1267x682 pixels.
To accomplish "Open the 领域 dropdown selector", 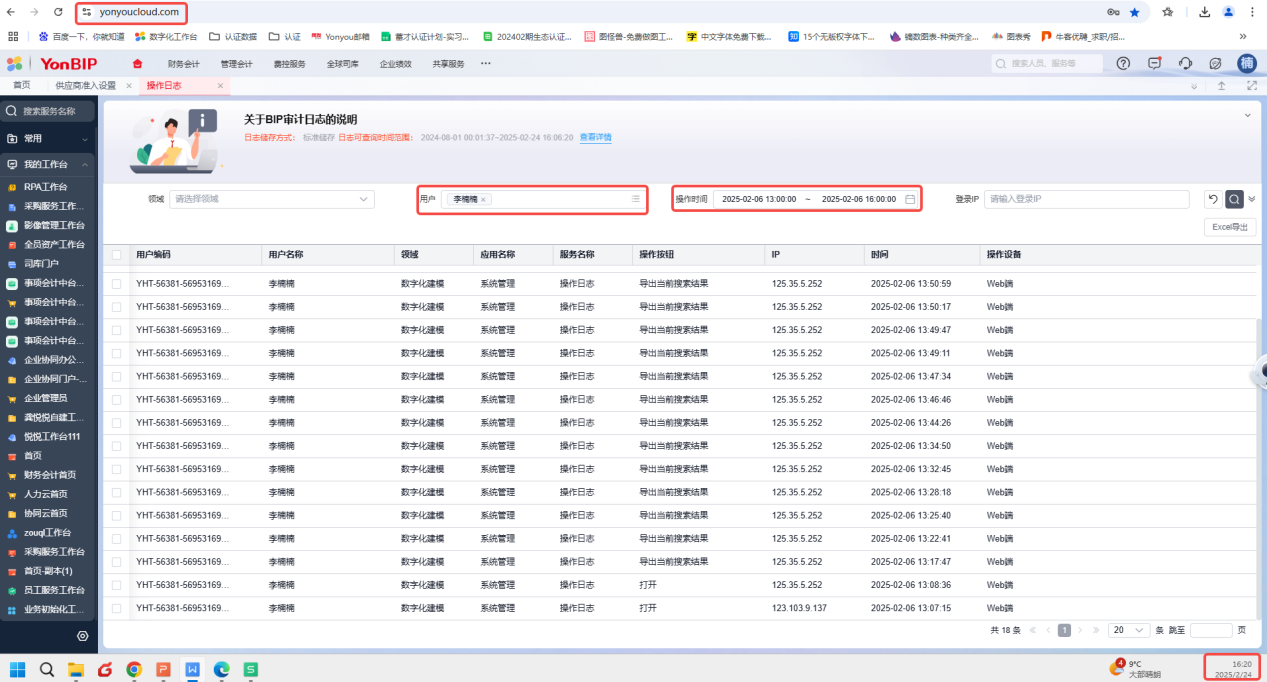I will tap(271, 199).
